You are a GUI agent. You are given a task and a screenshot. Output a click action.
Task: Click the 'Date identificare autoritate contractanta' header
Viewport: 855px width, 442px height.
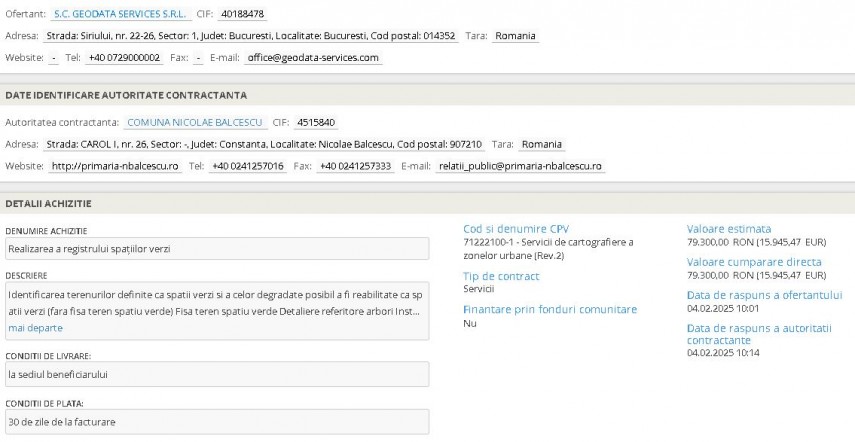pos(126,95)
